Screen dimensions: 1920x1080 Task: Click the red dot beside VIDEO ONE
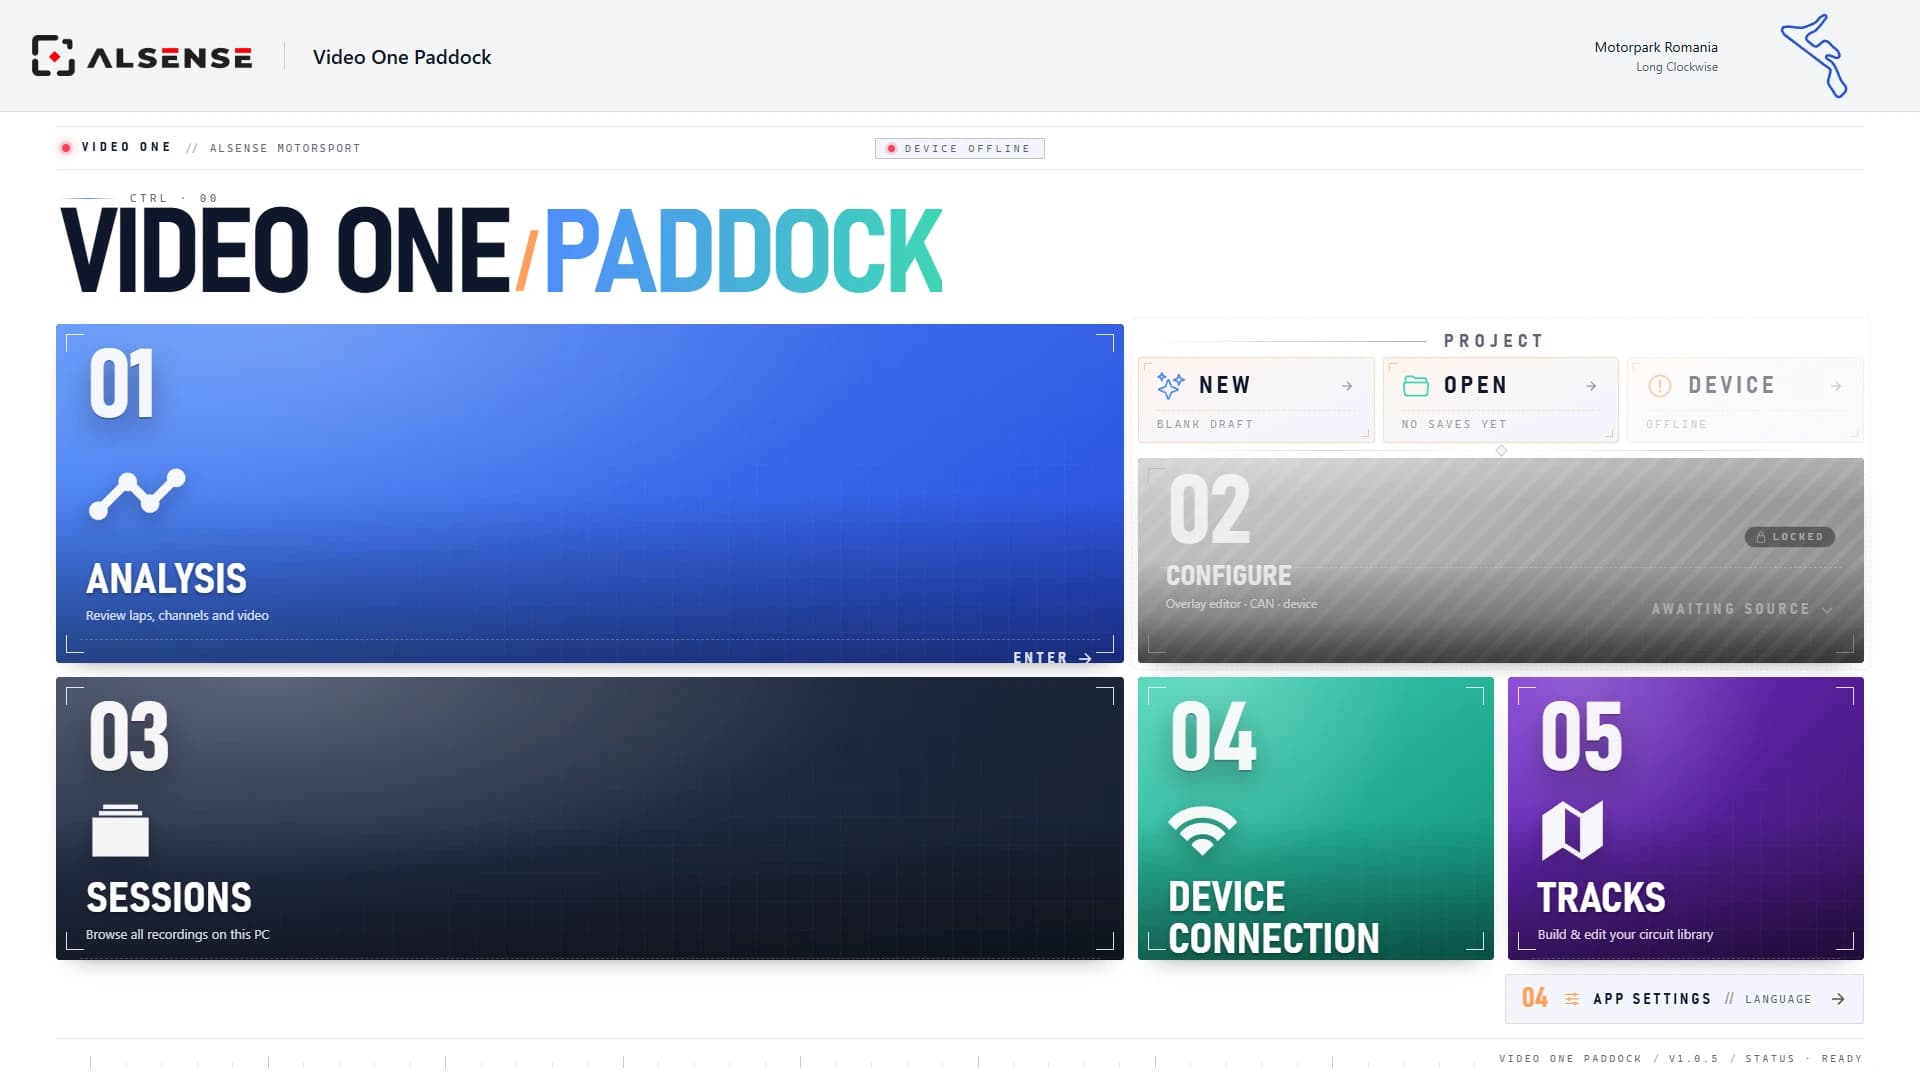[66, 148]
